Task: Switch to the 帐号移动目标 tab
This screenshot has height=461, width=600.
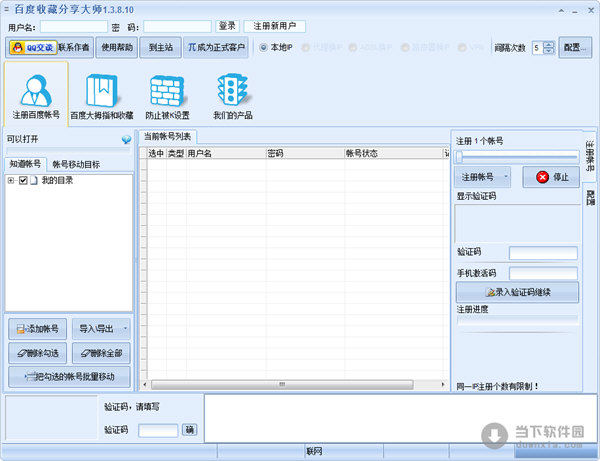Action: pos(76,165)
